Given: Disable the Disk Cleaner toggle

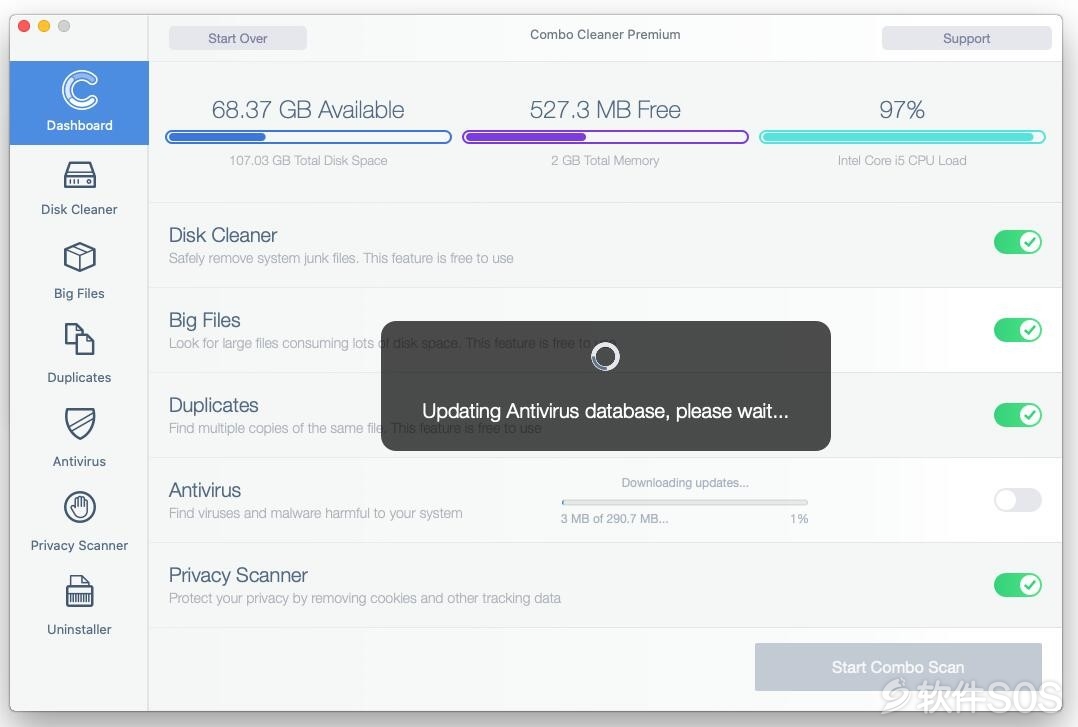Looking at the screenshot, I should point(1018,242).
